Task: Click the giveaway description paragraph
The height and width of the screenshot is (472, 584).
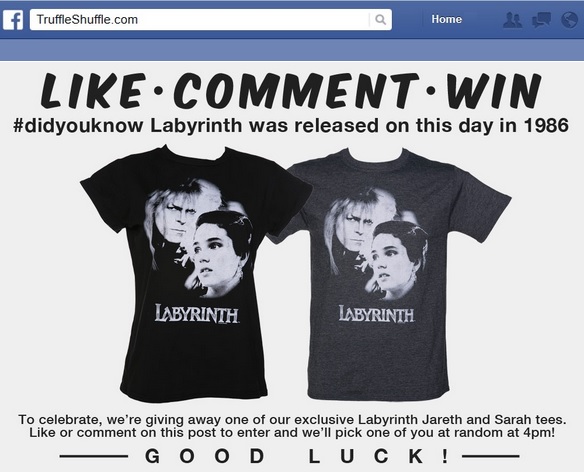Action: (x=292, y=426)
